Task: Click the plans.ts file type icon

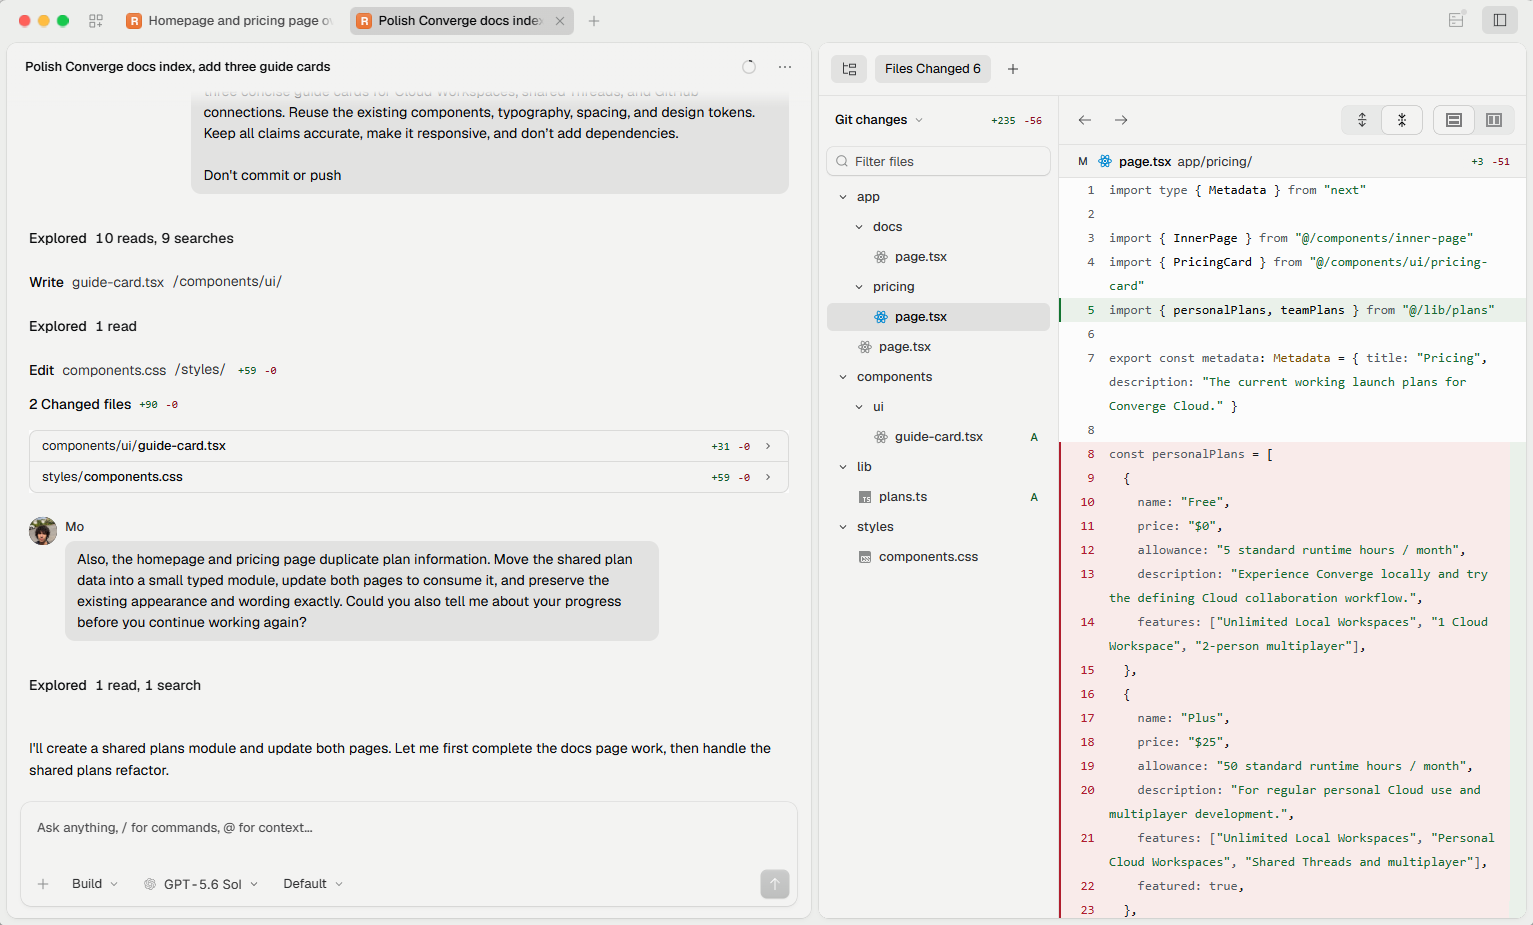Action: pos(865,497)
